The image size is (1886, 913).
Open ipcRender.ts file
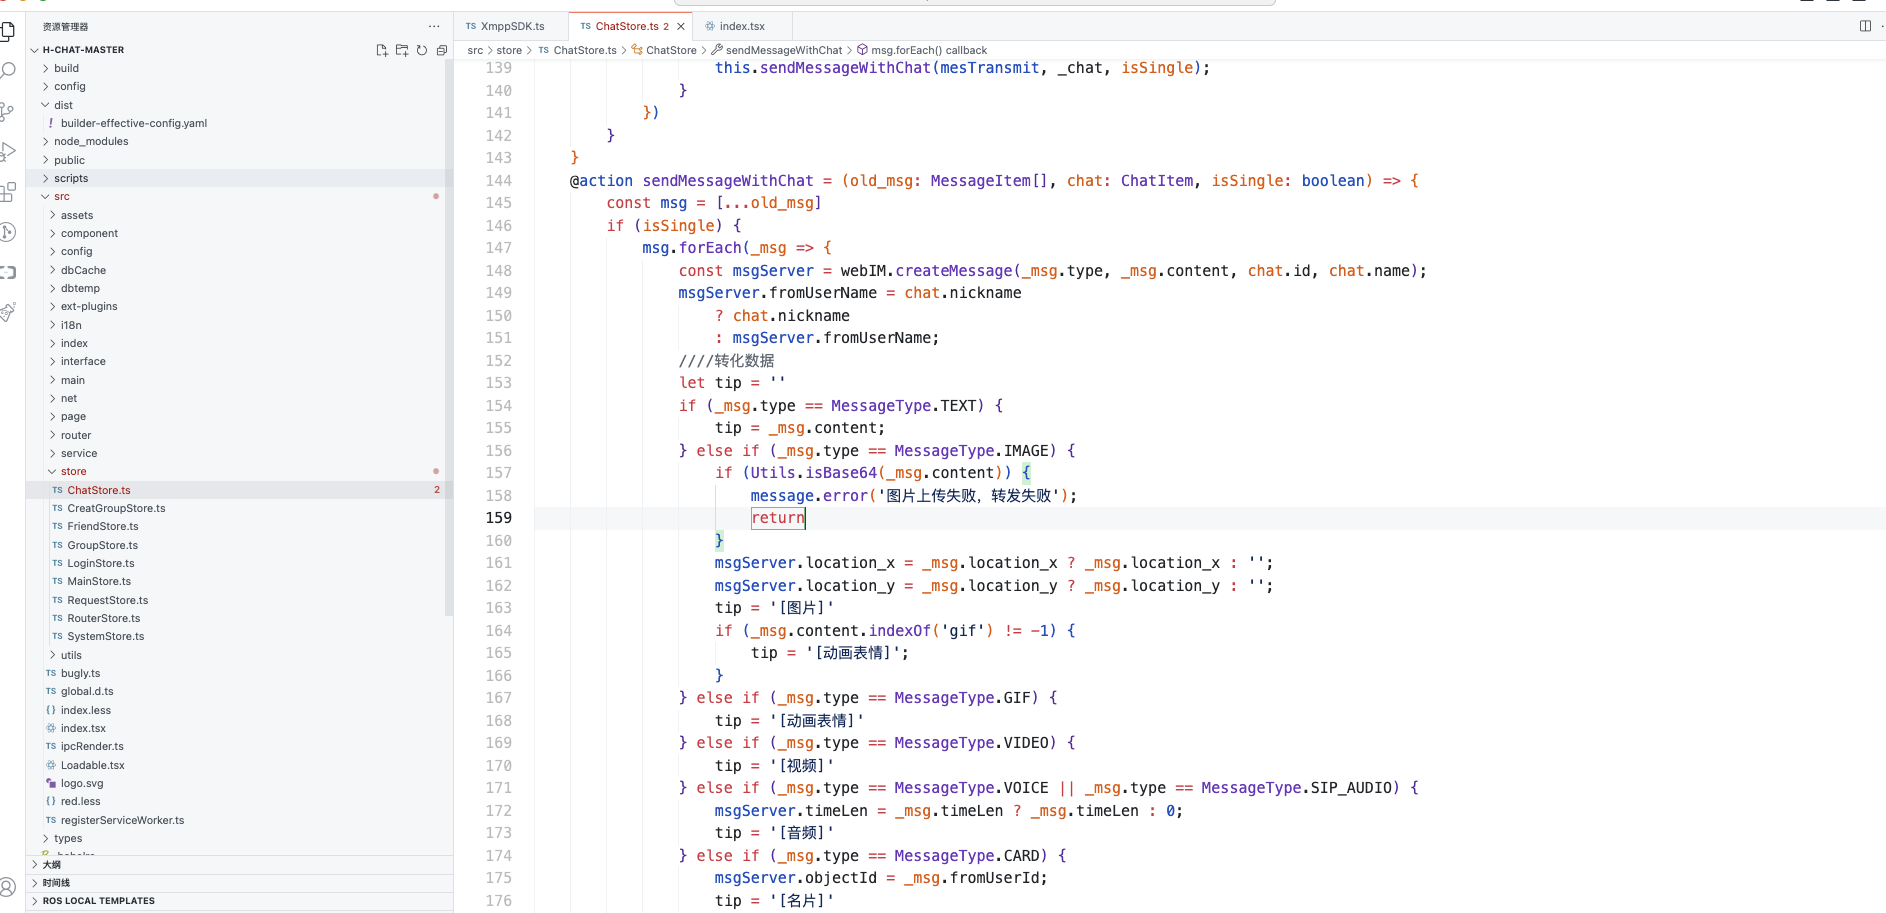240,746
